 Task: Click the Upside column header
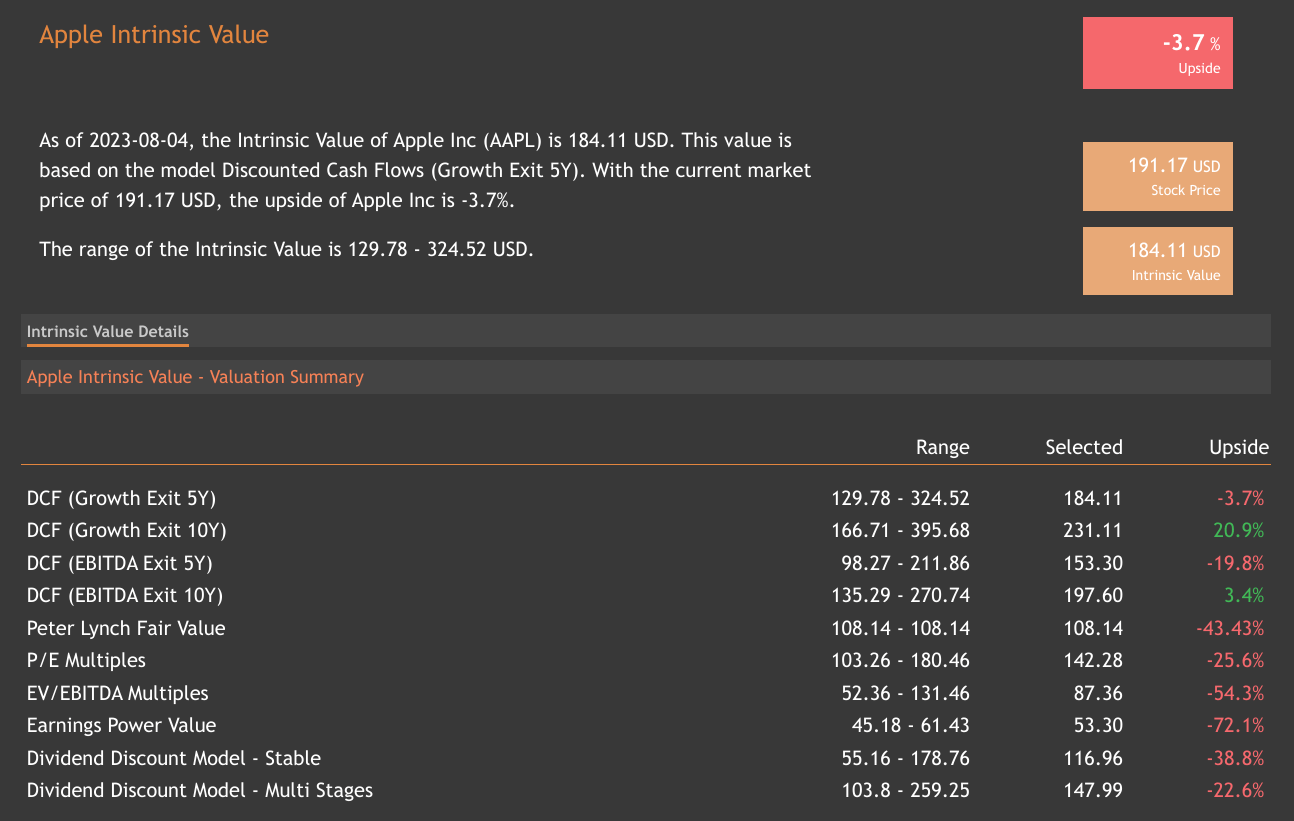(x=1238, y=447)
